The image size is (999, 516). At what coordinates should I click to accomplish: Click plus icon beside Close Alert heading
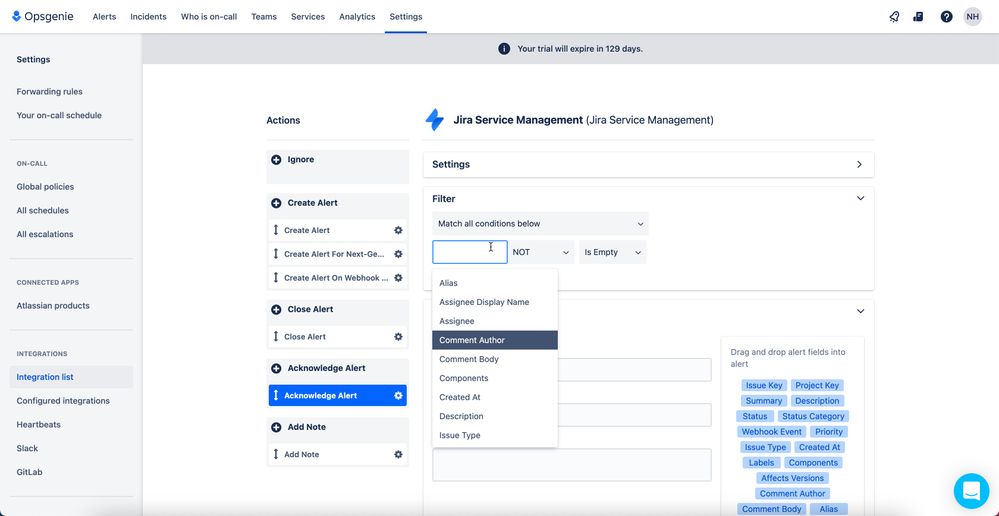click(x=276, y=310)
